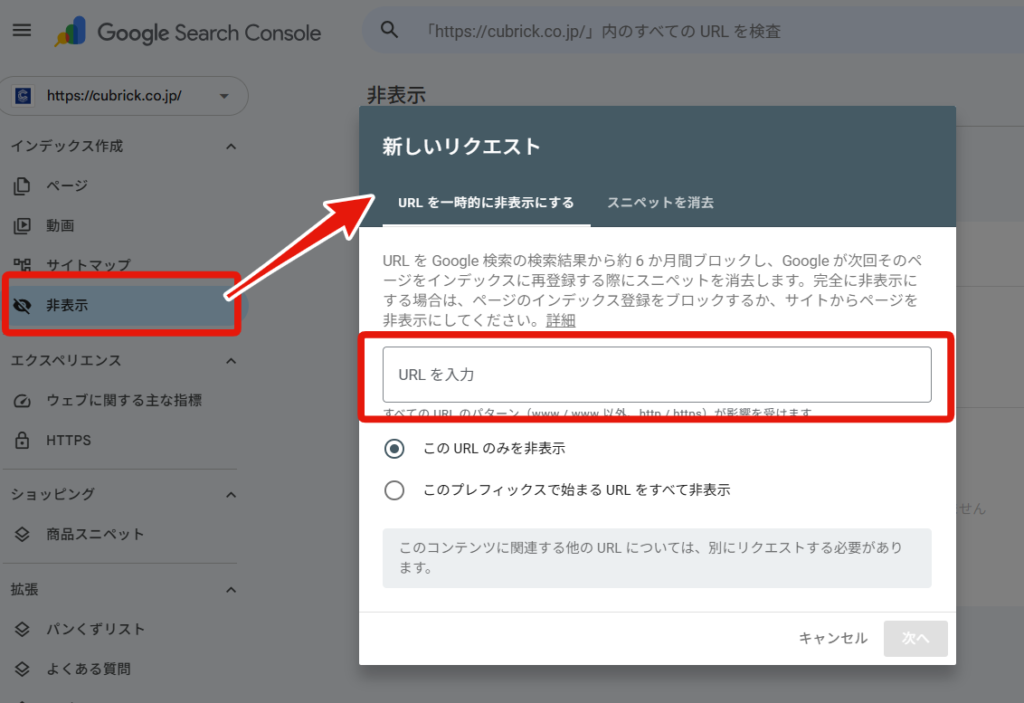Collapse the ショッピング section

tap(231, 495)
